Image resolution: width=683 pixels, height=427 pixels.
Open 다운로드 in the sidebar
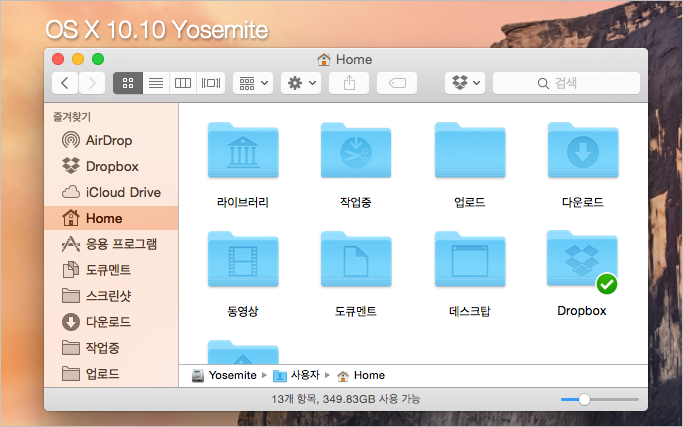click(x=111, y=322)
